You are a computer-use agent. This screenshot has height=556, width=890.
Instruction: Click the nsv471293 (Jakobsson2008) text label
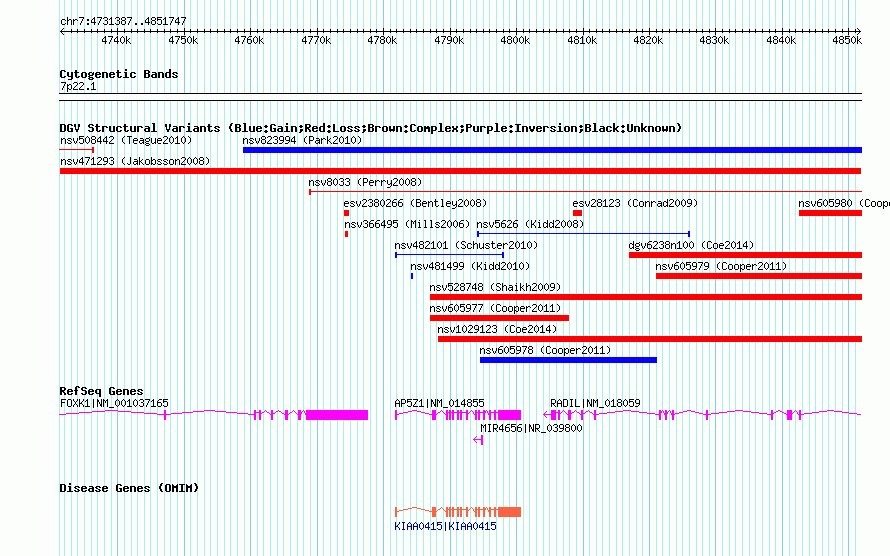(x=135, y=161)
